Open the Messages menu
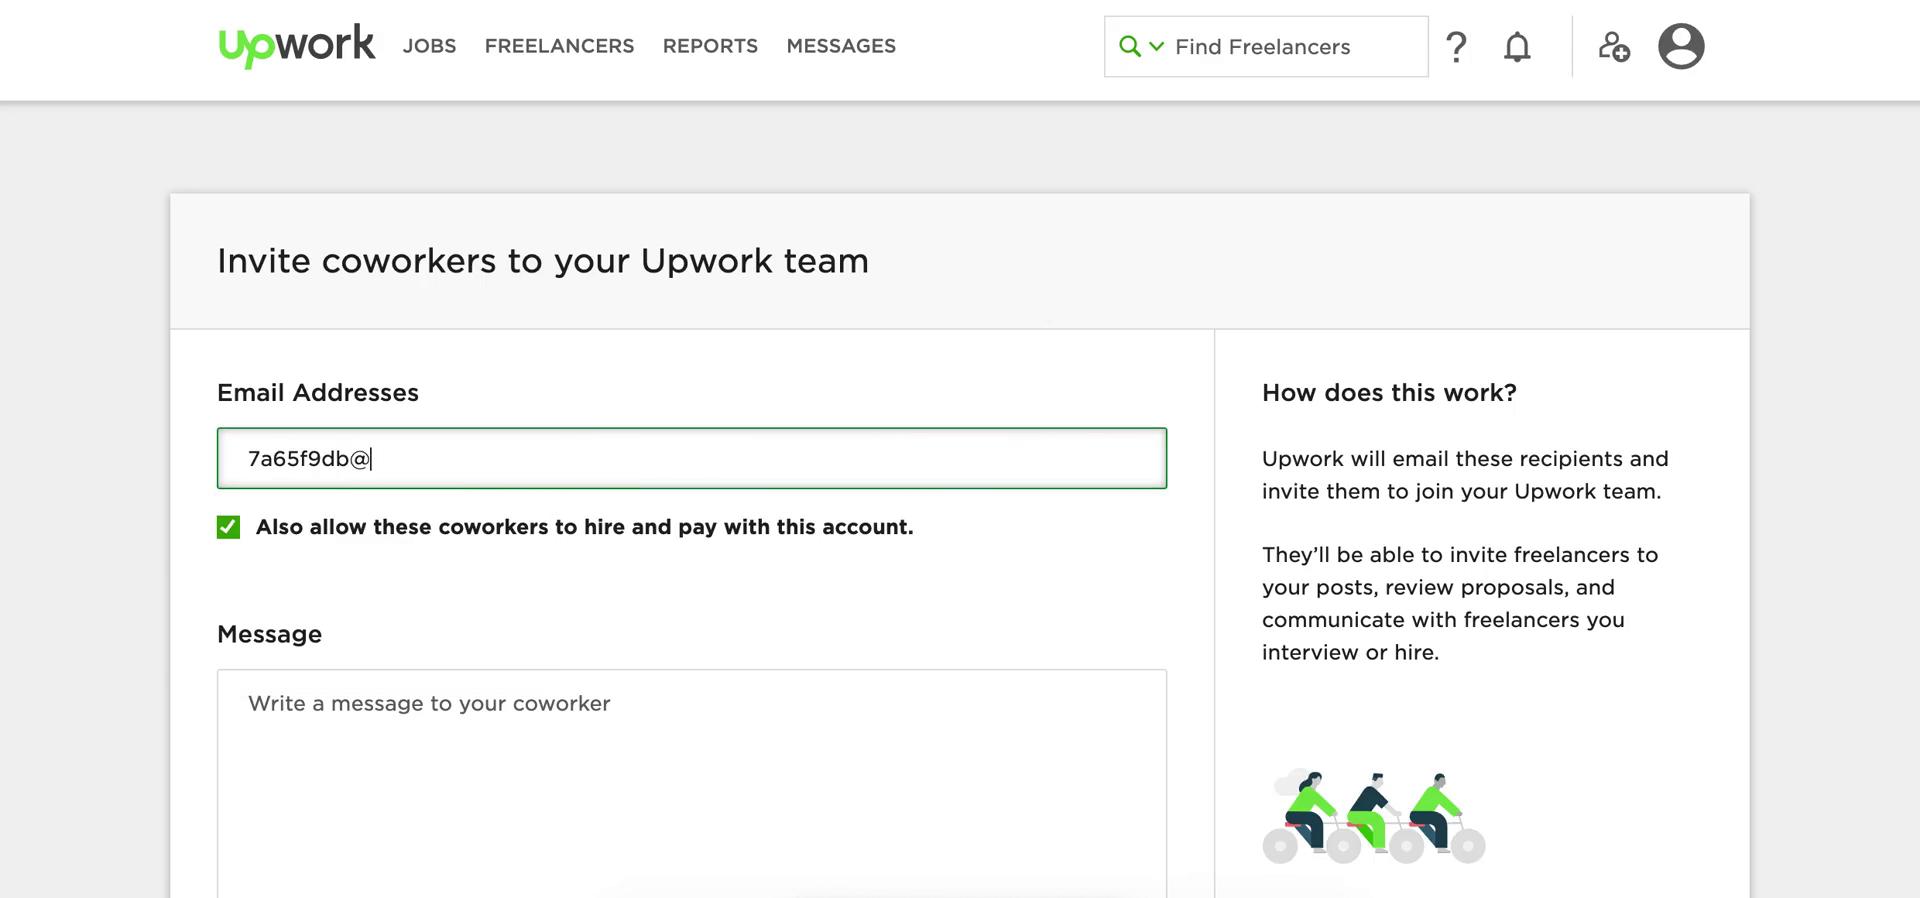Viewport: 1920px width, 898px height. [841, 46]
